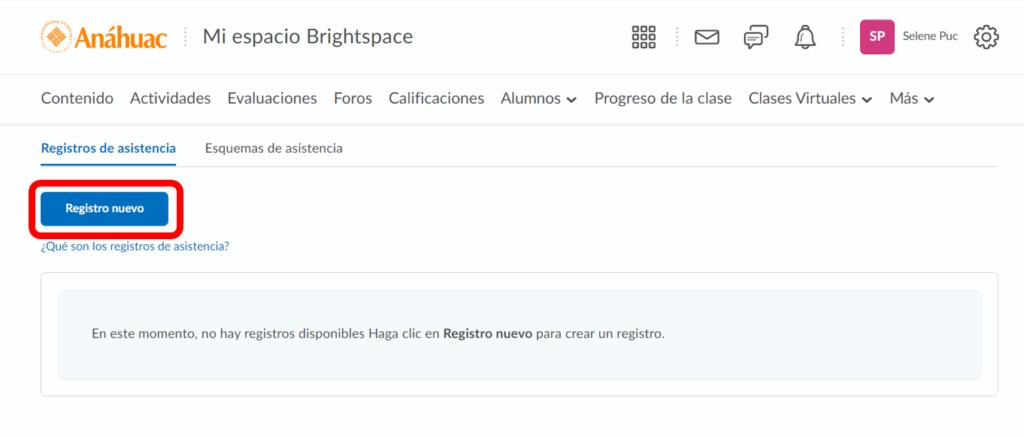Open "¿Qué son los registros de asistencia?" link
This screenshot has width=1024, height=437.
(135, 245)
